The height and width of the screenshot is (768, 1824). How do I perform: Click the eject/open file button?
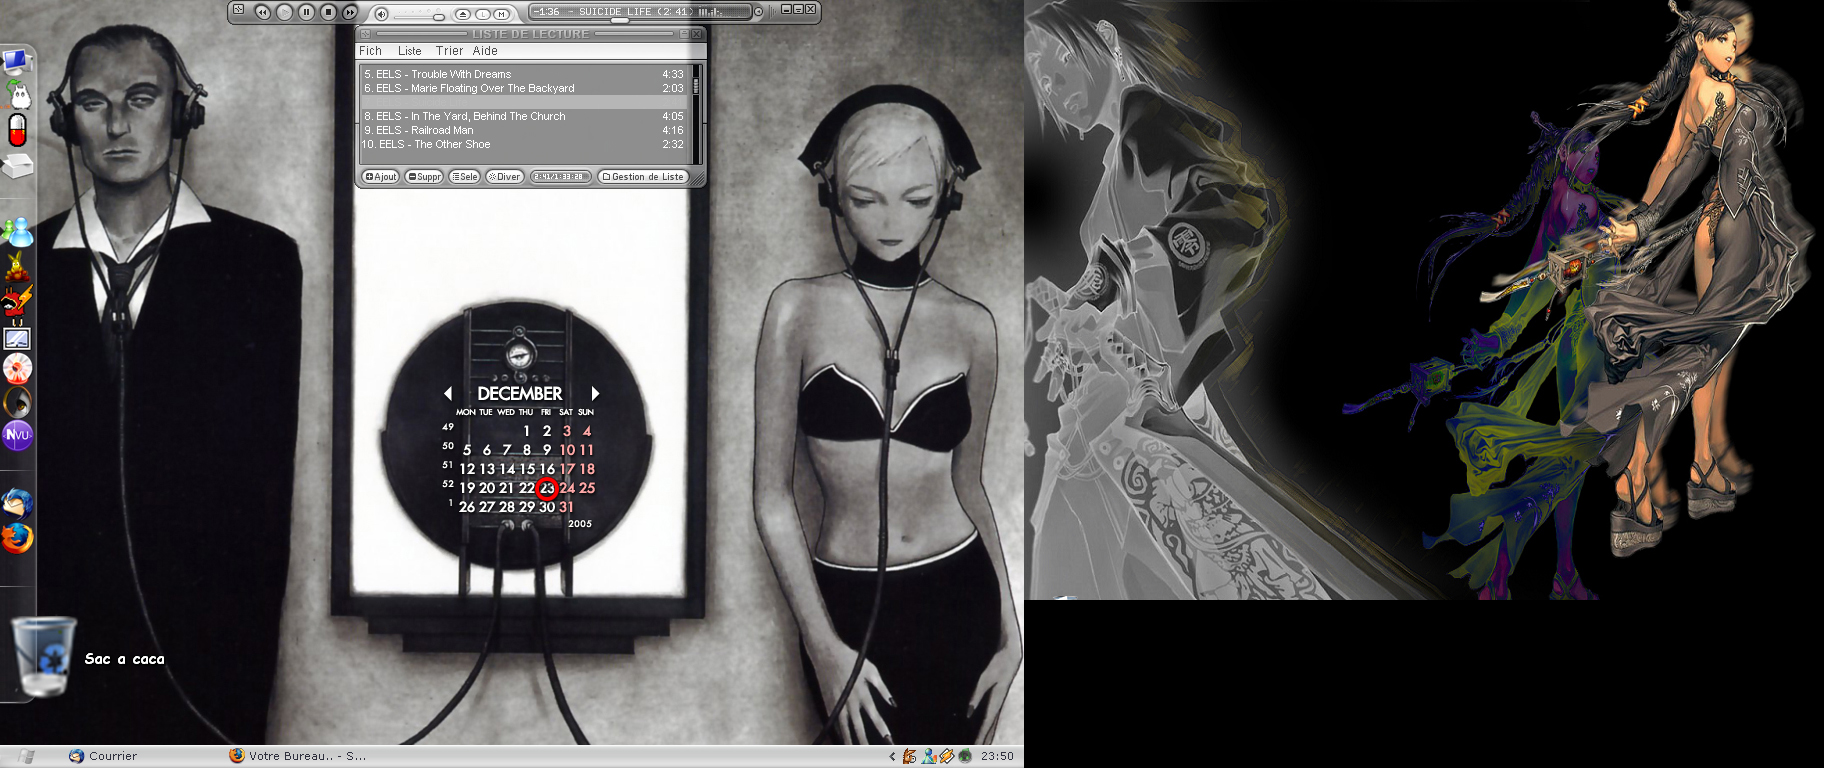pos(462,14)
